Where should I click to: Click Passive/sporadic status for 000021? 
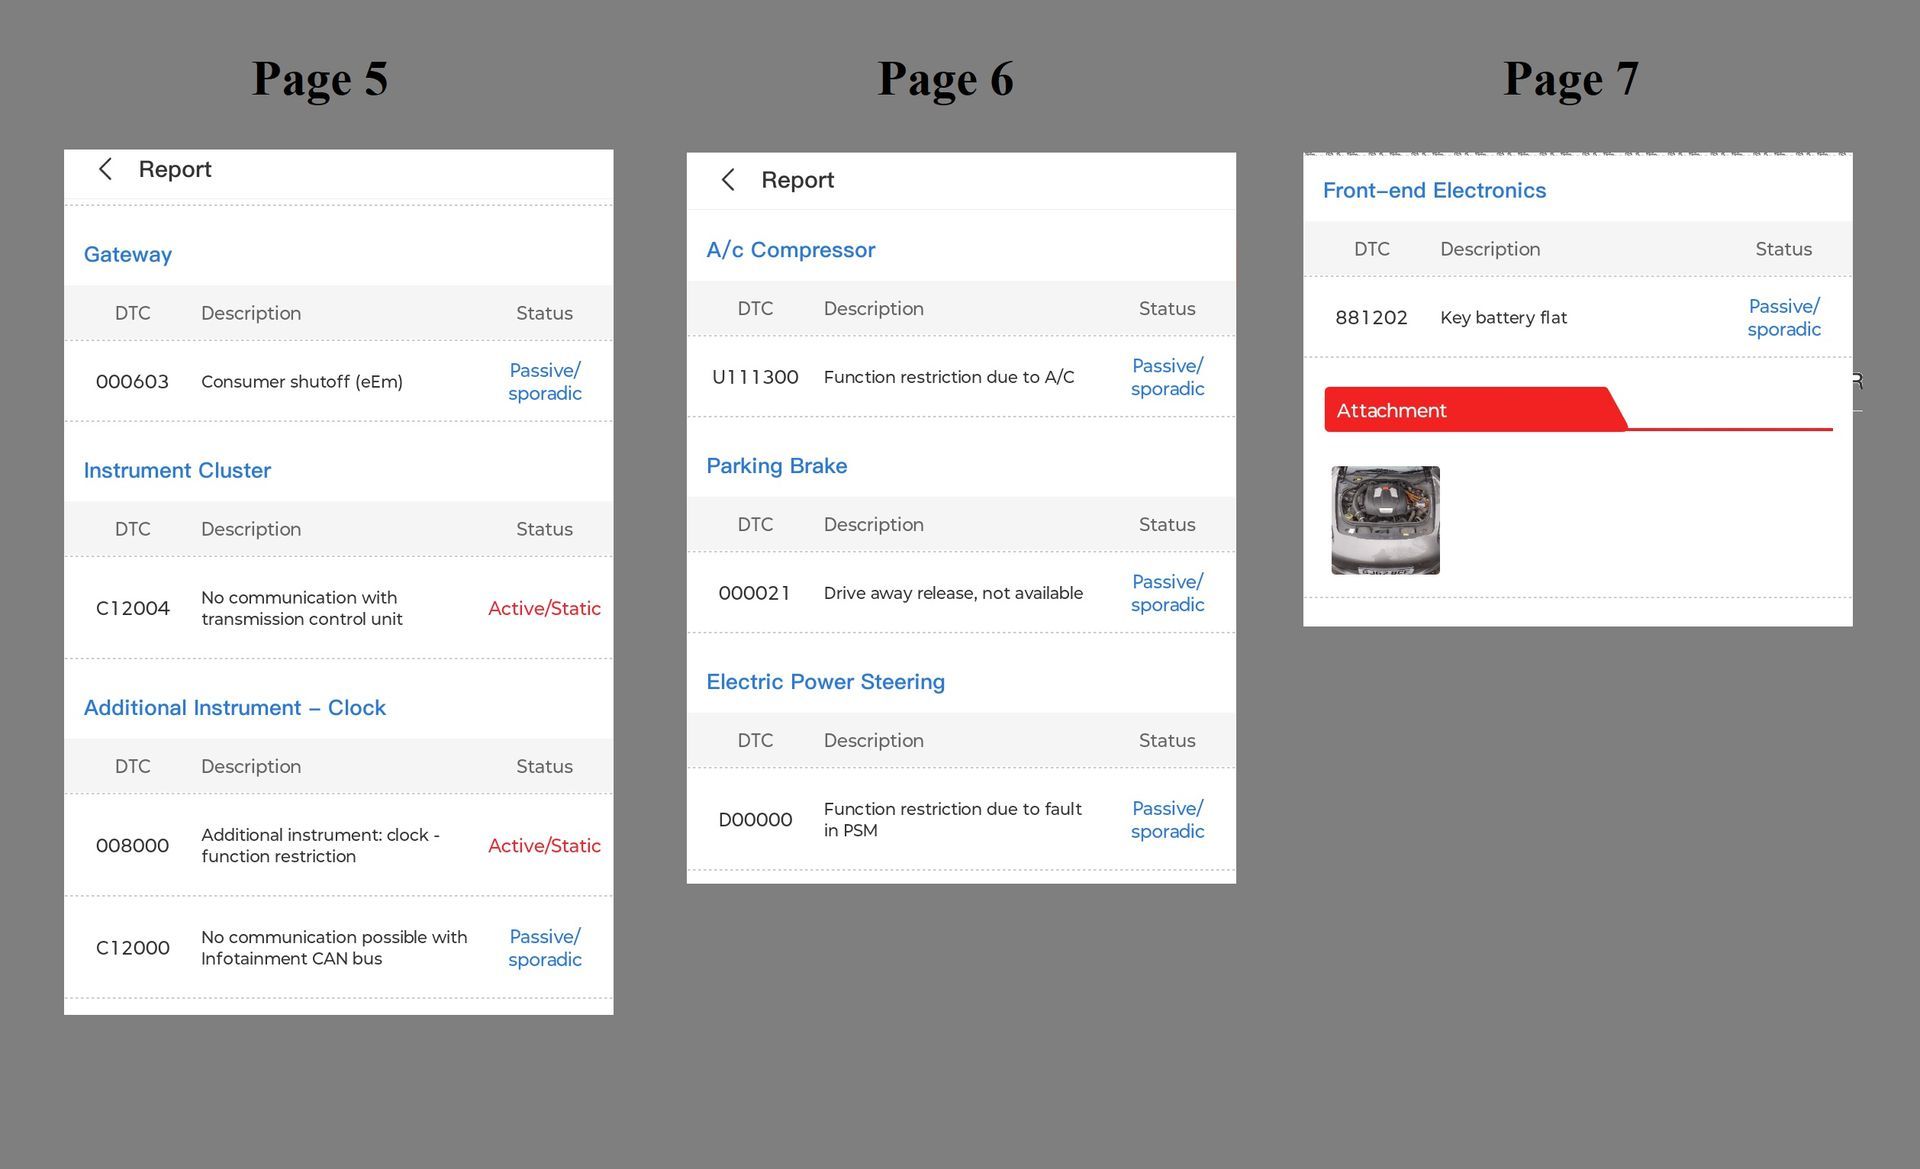[1167, 593]
